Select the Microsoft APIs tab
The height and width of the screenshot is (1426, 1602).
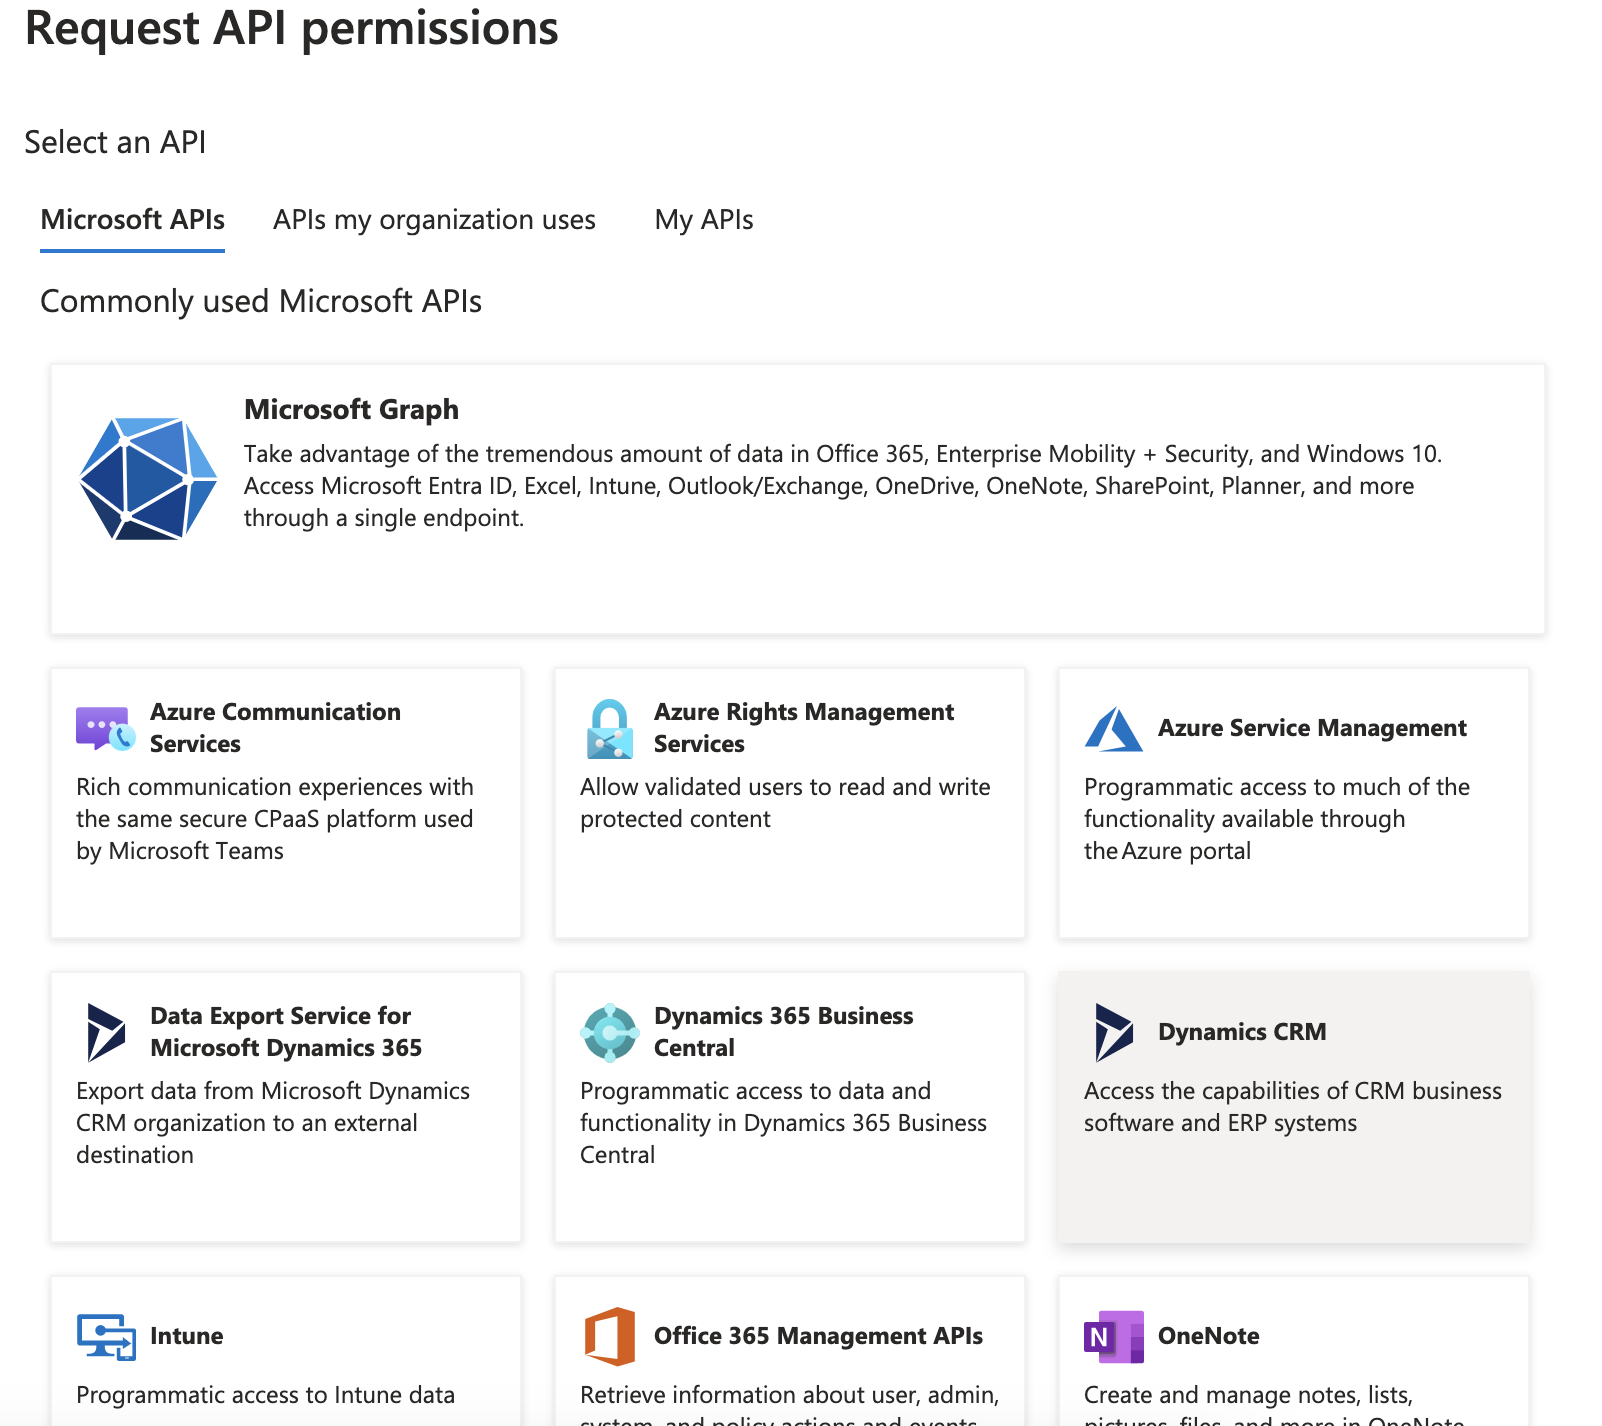tap(132, 220)
